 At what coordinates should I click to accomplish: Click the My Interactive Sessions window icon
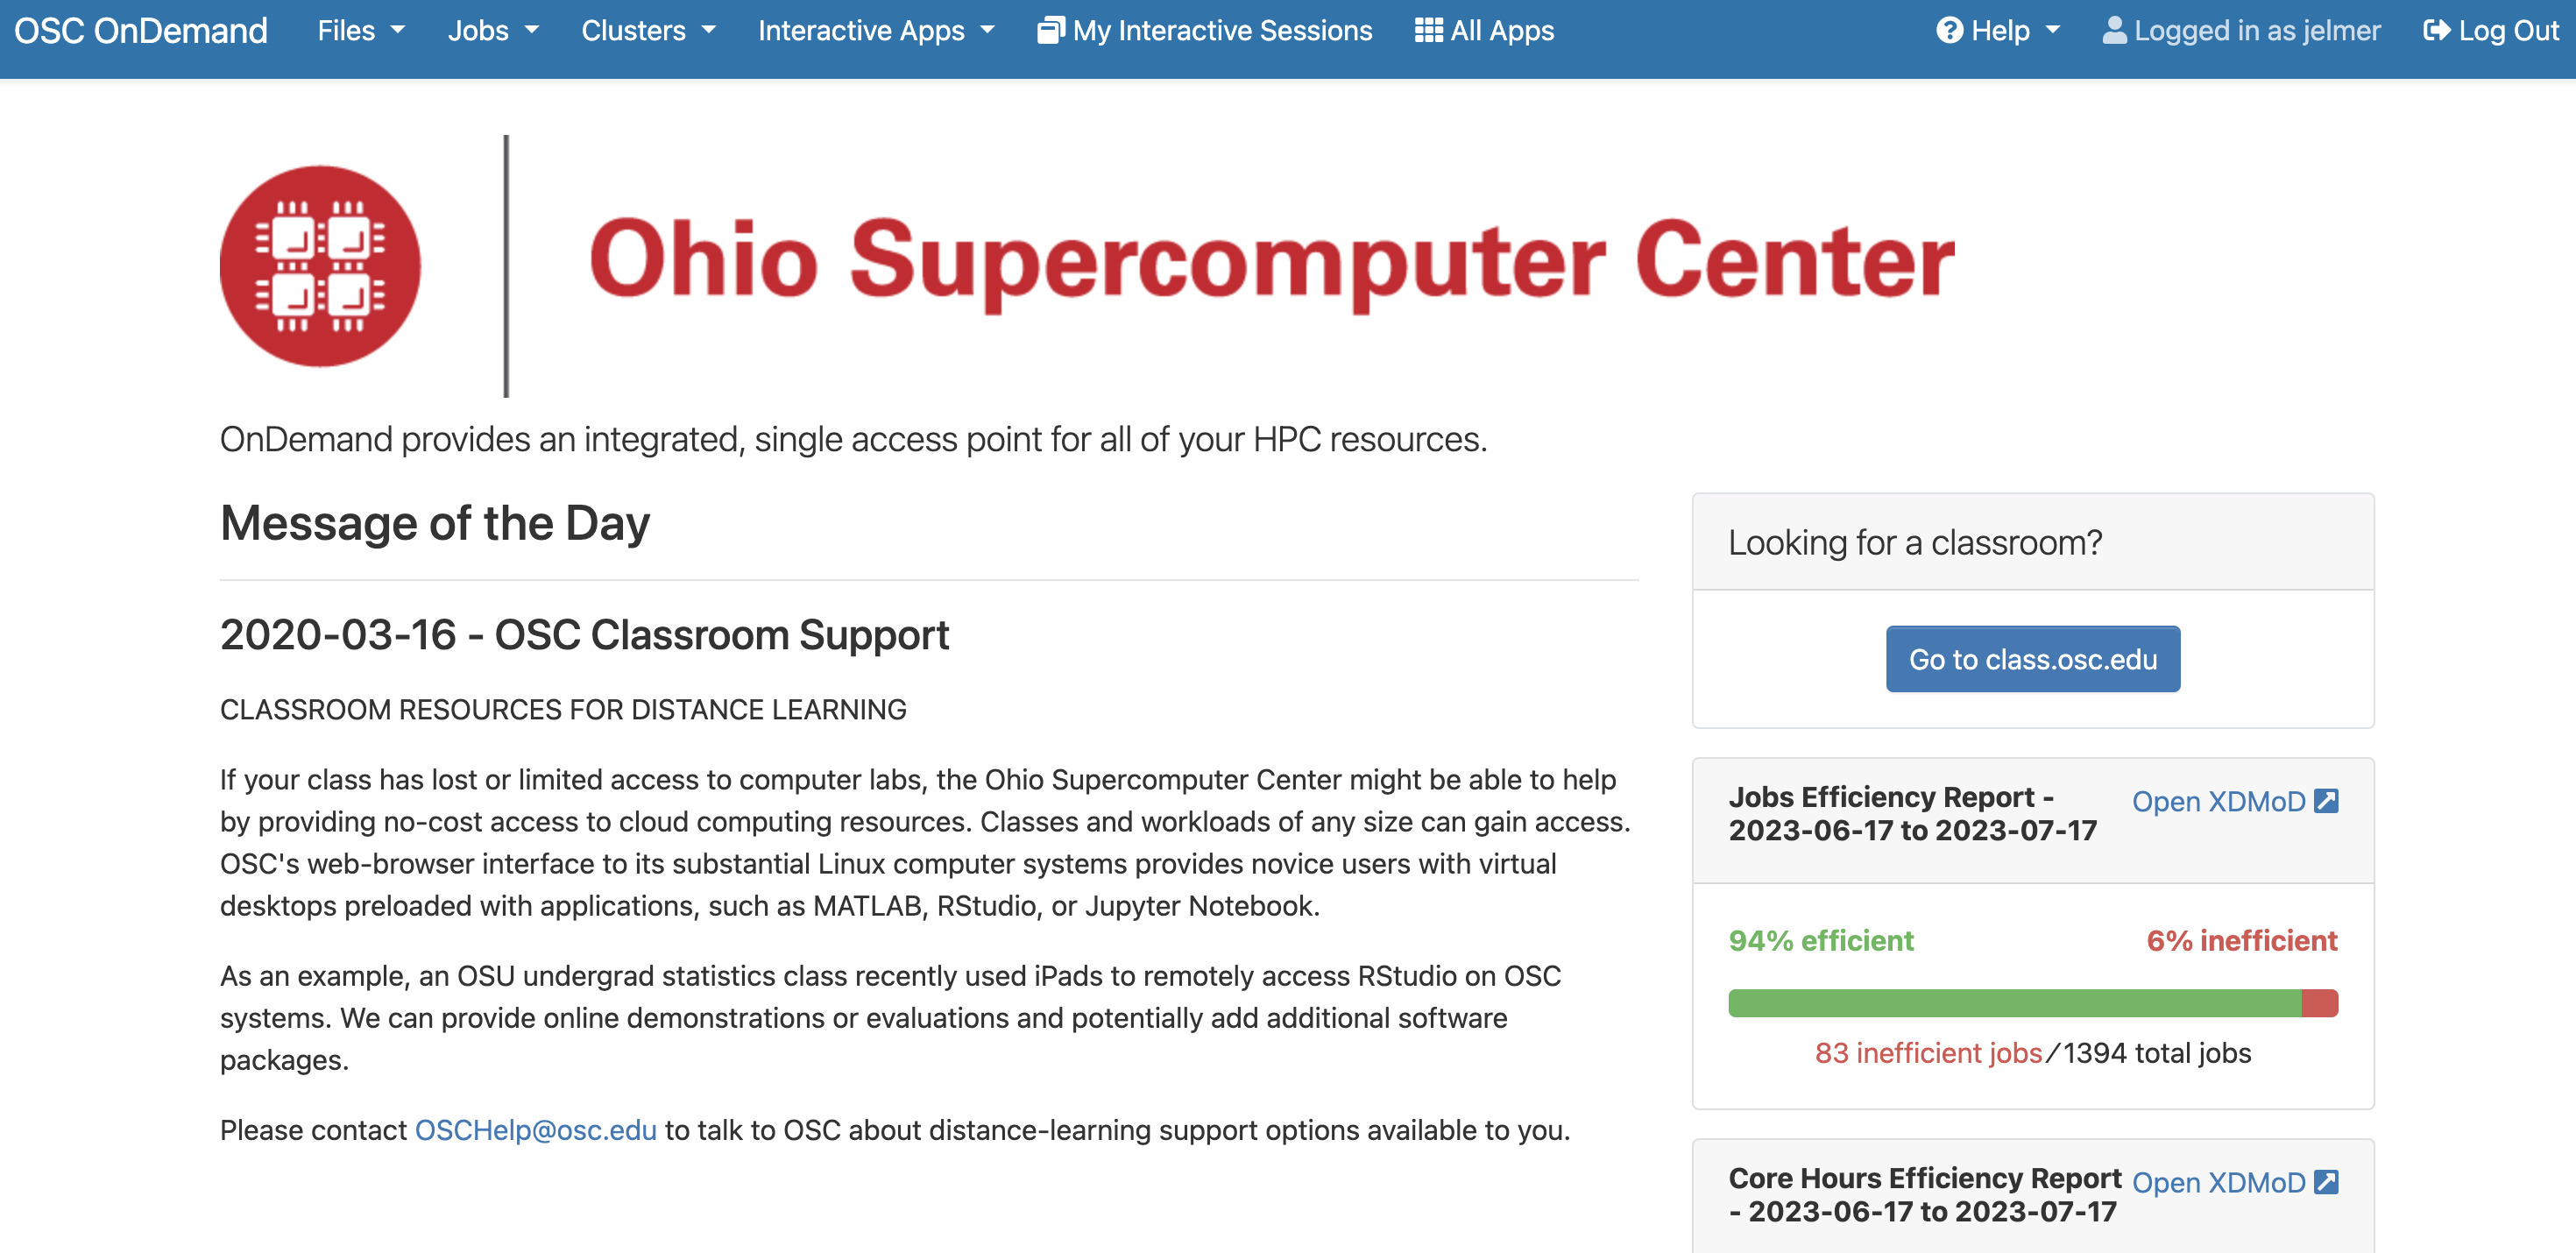(1050, 31)
